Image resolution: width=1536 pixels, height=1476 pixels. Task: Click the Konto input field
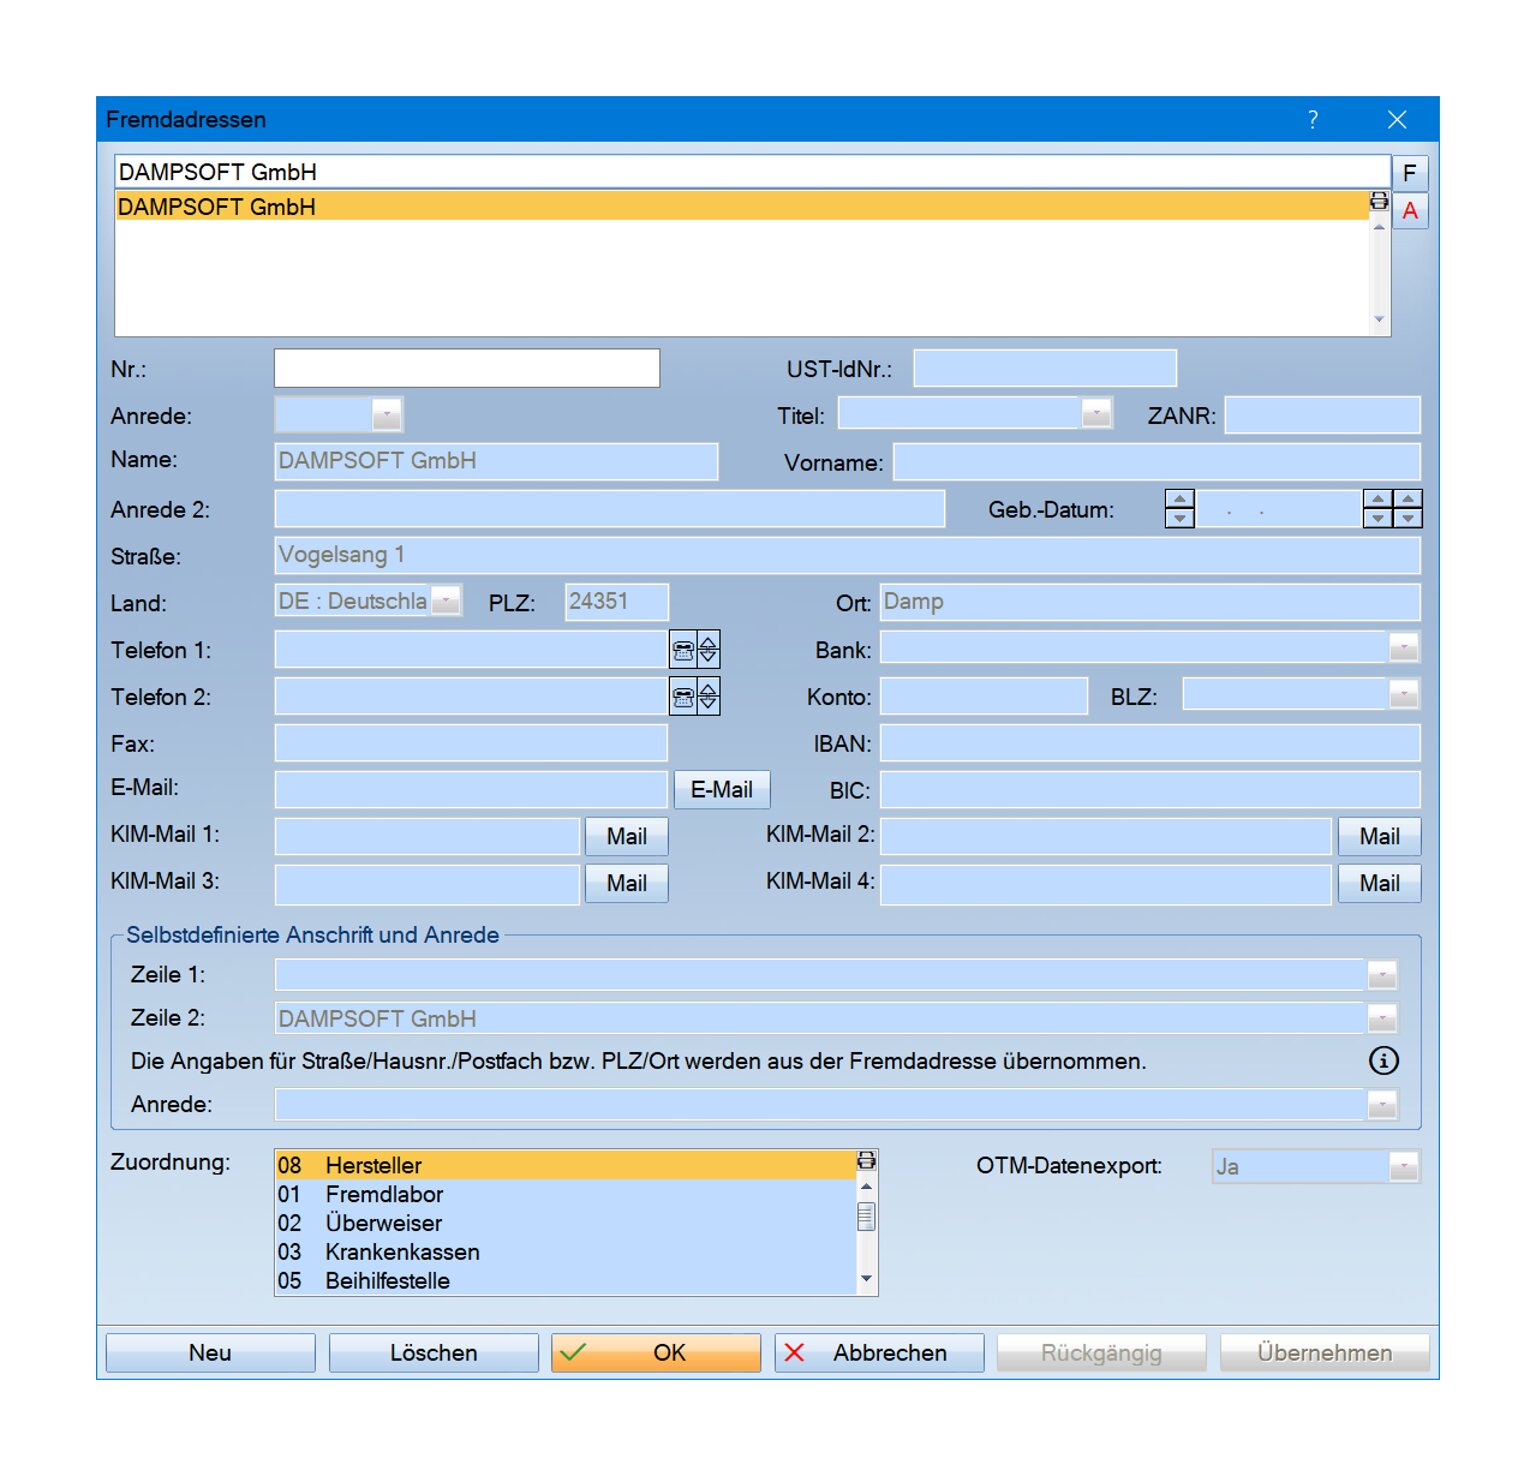(984, 696)
